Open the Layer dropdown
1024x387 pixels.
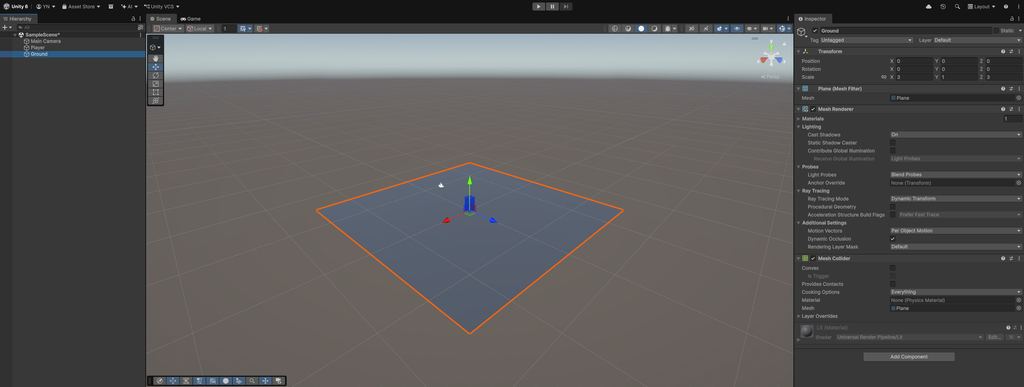pos(978,40)
